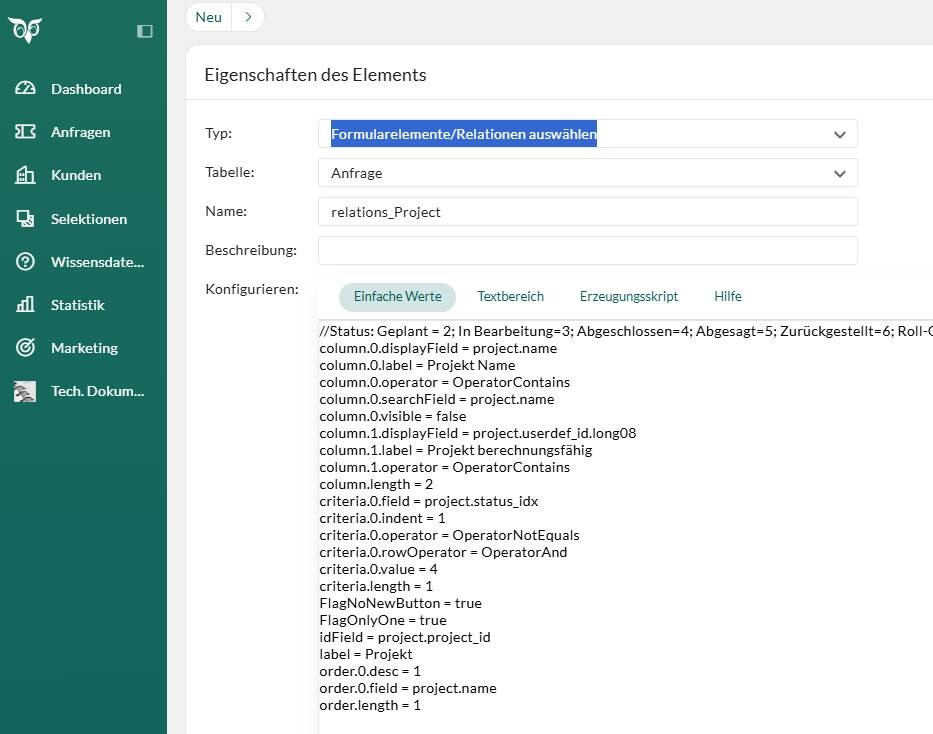Click the empty Beschreibung field
Viewport: 933px width, 734px height.
[588, 250]
